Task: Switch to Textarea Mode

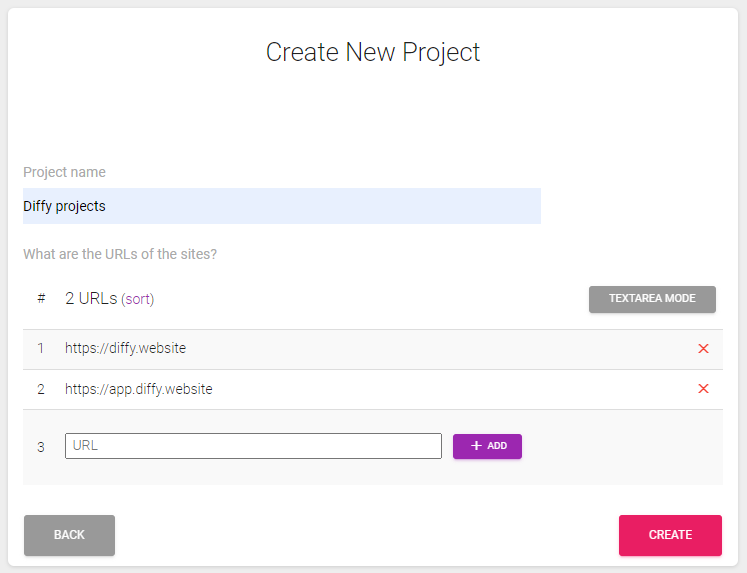Action: coord(652,299)
